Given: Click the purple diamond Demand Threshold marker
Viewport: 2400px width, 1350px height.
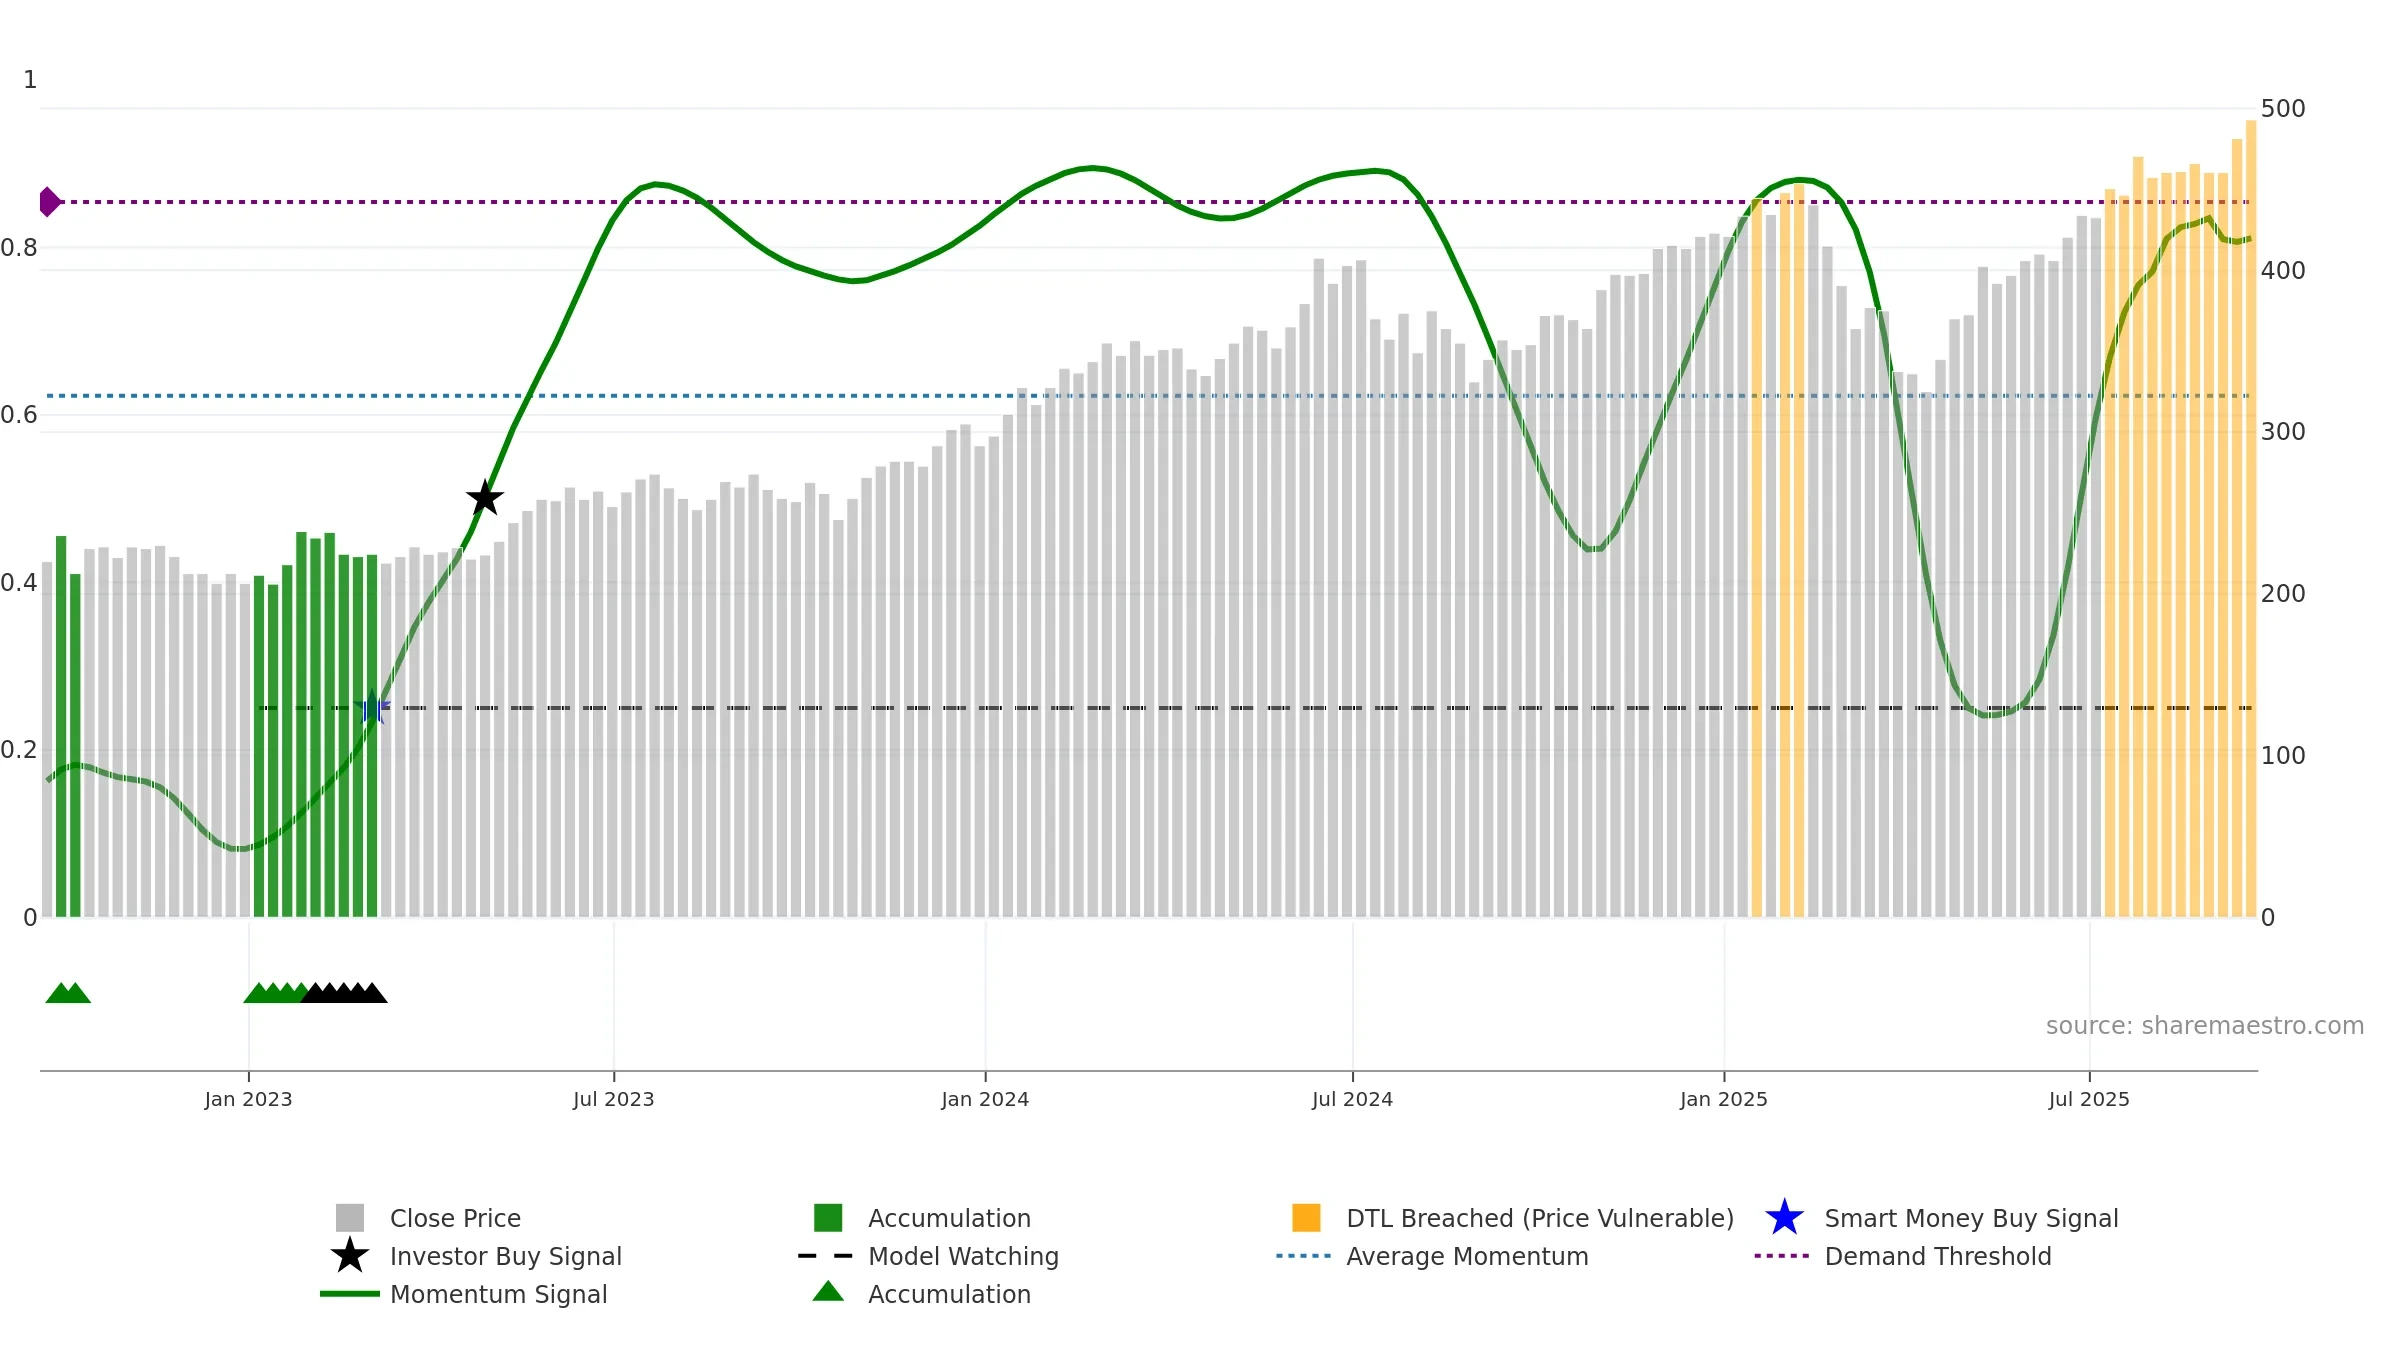Looking at the screenshot, I should pos(48,202).
